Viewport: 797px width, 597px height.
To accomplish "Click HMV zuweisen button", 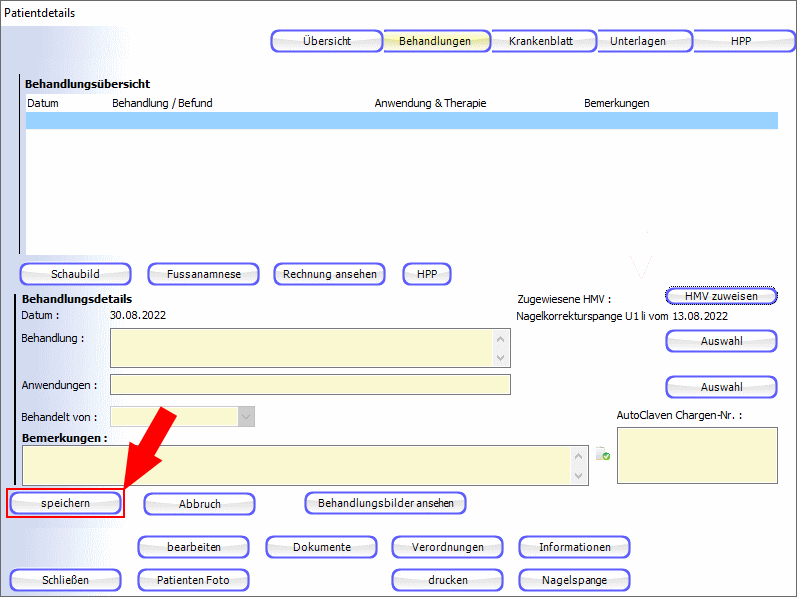I will pos(721,296).
